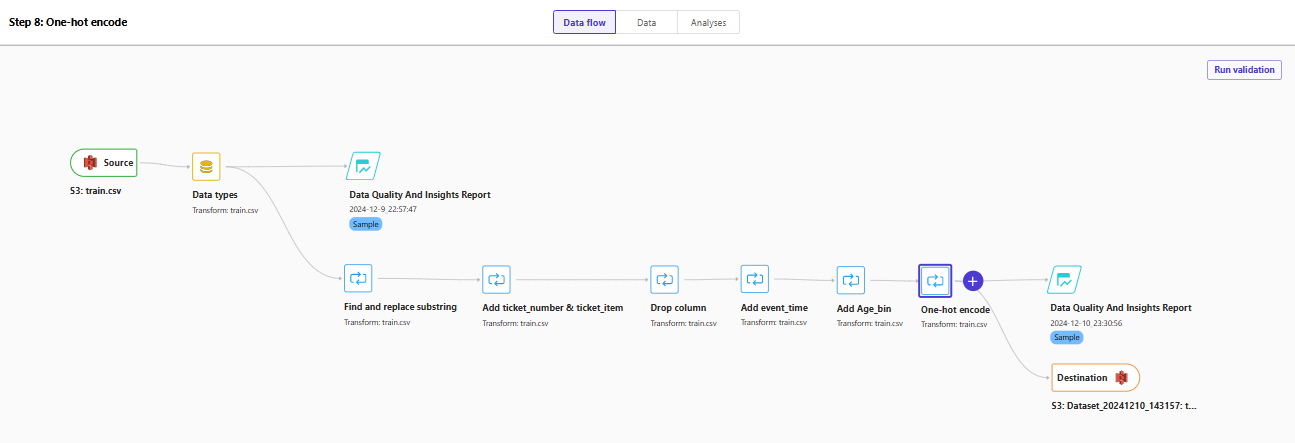Select the Add event_time transform node
The height and width of the screenshot is (443, 1295).
pos(755,279)
